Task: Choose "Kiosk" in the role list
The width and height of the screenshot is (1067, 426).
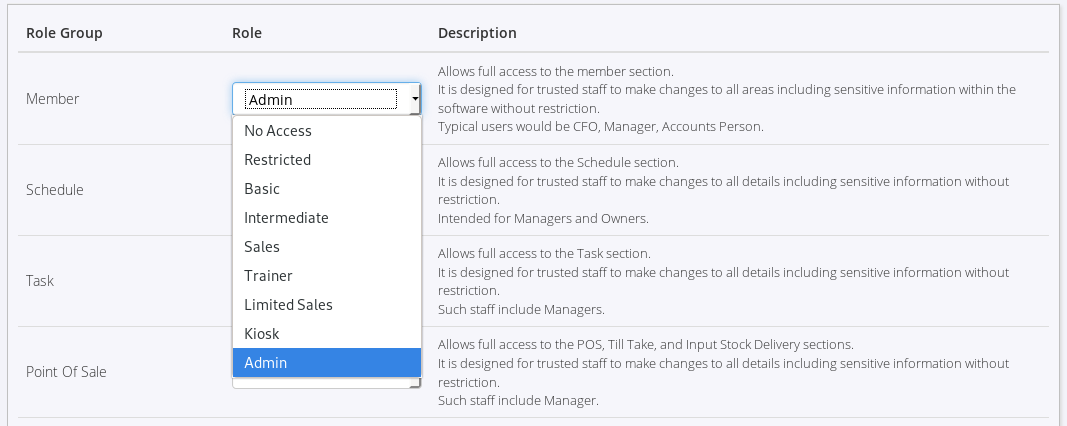Action: click(262, 334)
